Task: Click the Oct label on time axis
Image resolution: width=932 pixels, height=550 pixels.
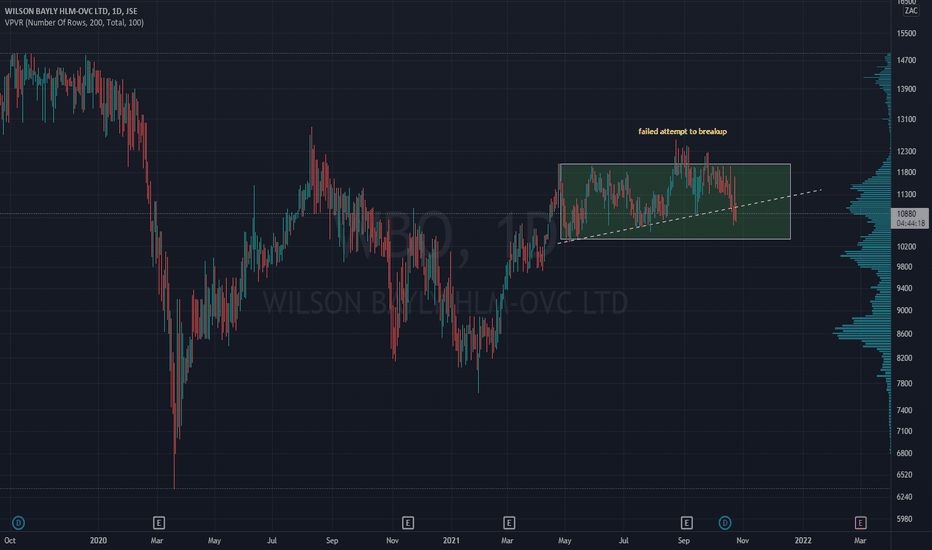Action: pyautogui.click(x=10, y=540)
